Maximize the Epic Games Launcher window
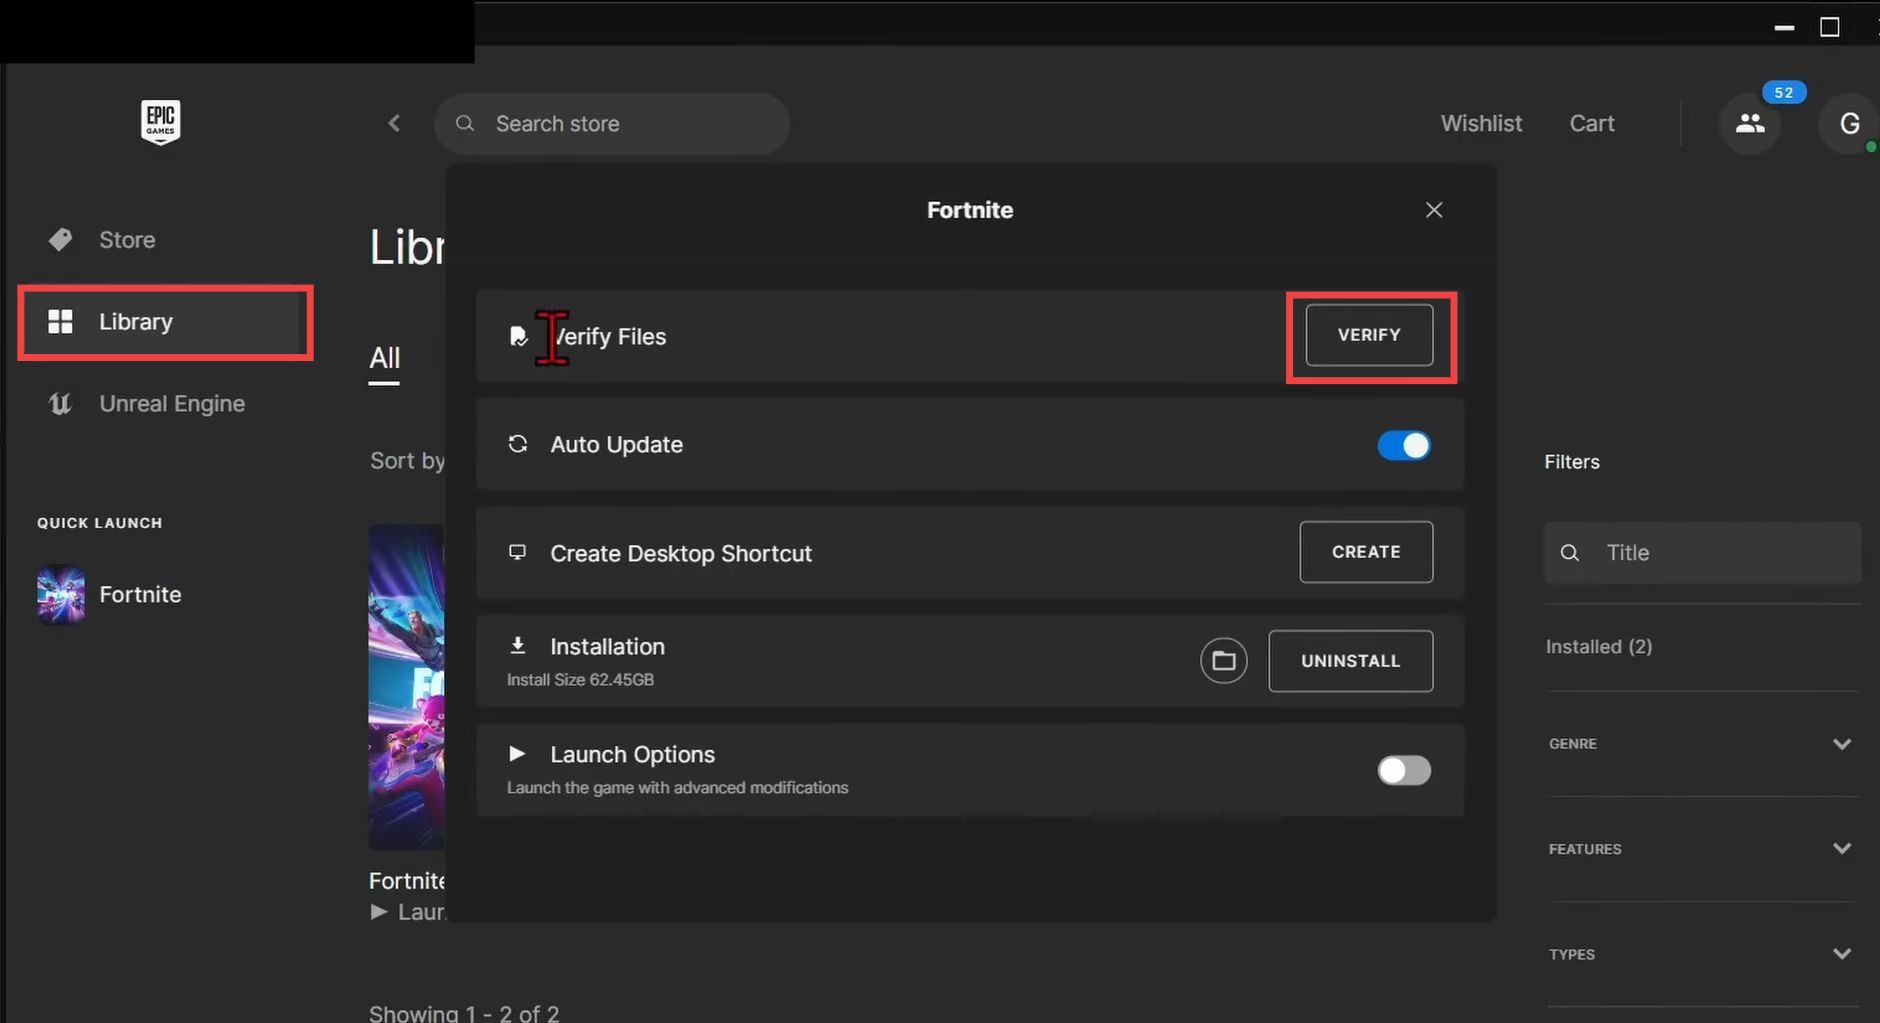 tap(1830, 28)
